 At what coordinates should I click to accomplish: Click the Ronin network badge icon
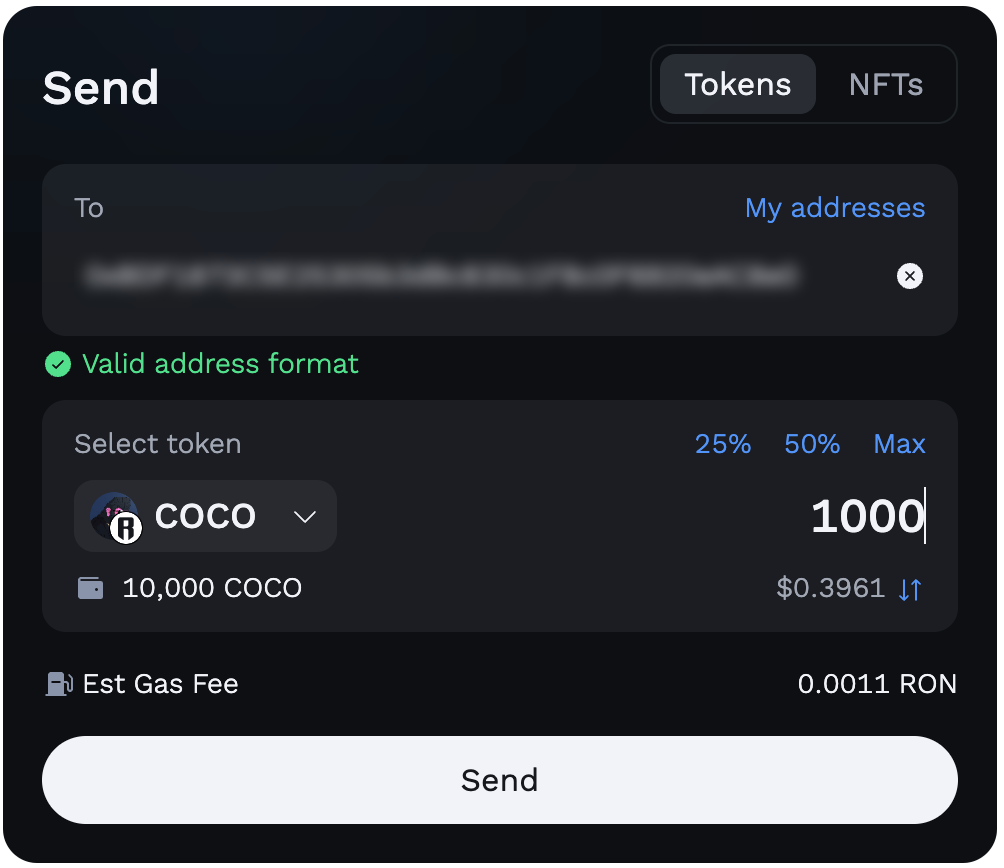point(126,529)
